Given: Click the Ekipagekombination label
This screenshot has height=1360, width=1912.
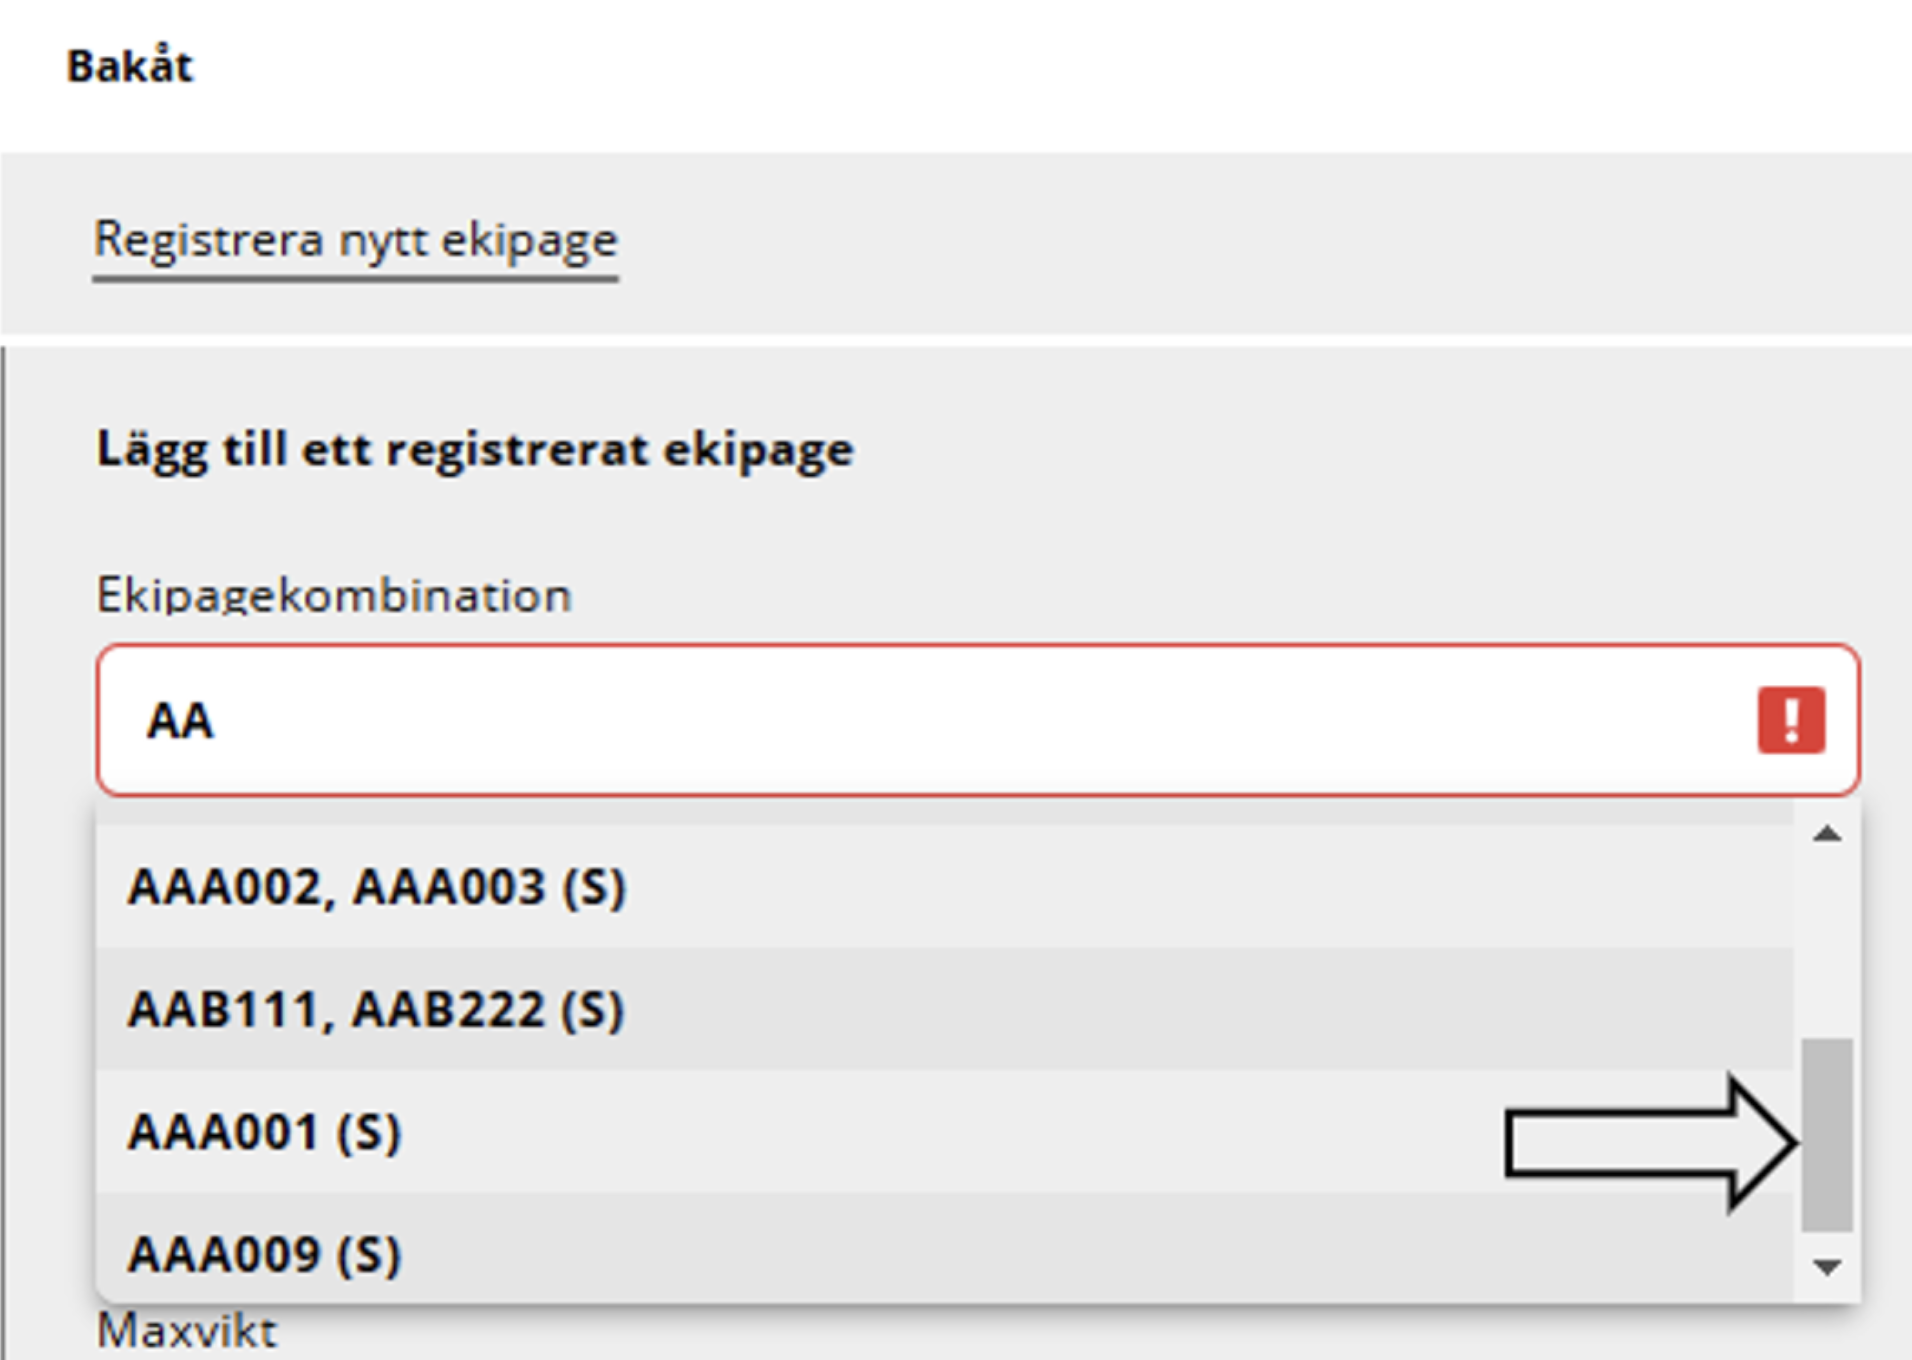Looking at the screenshot, I should (x=334, y=595).
